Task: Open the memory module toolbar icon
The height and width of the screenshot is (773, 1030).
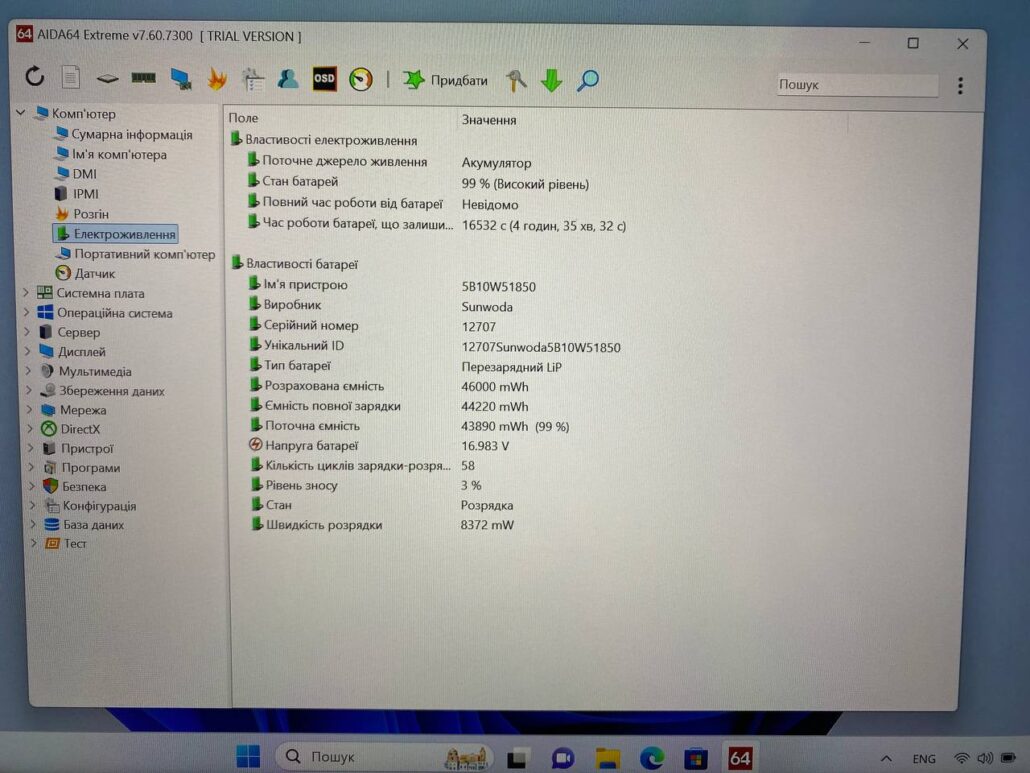Action: tap(143, 78)
